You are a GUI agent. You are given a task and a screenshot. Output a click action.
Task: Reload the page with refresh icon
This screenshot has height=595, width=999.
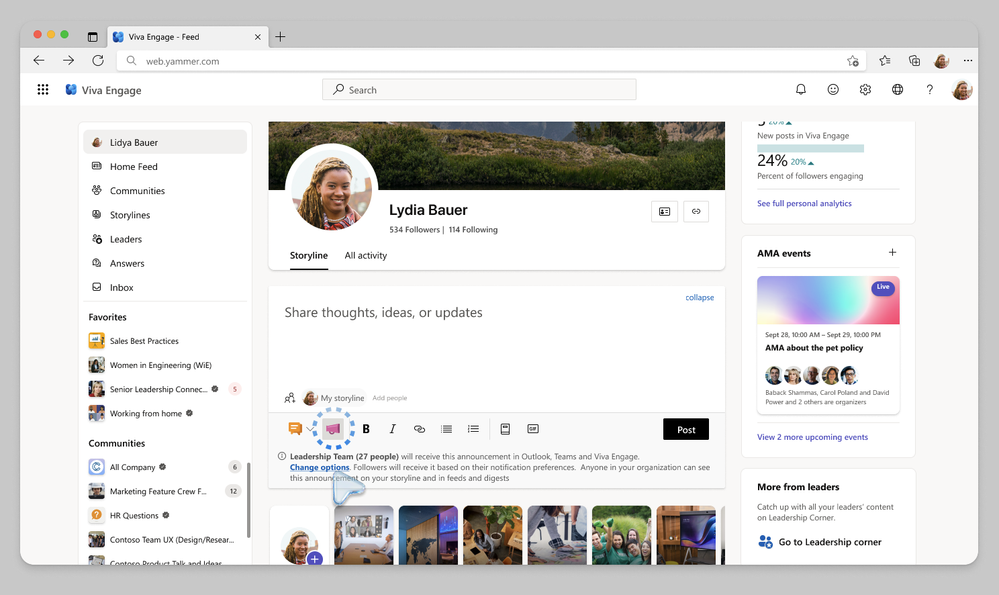97,61
